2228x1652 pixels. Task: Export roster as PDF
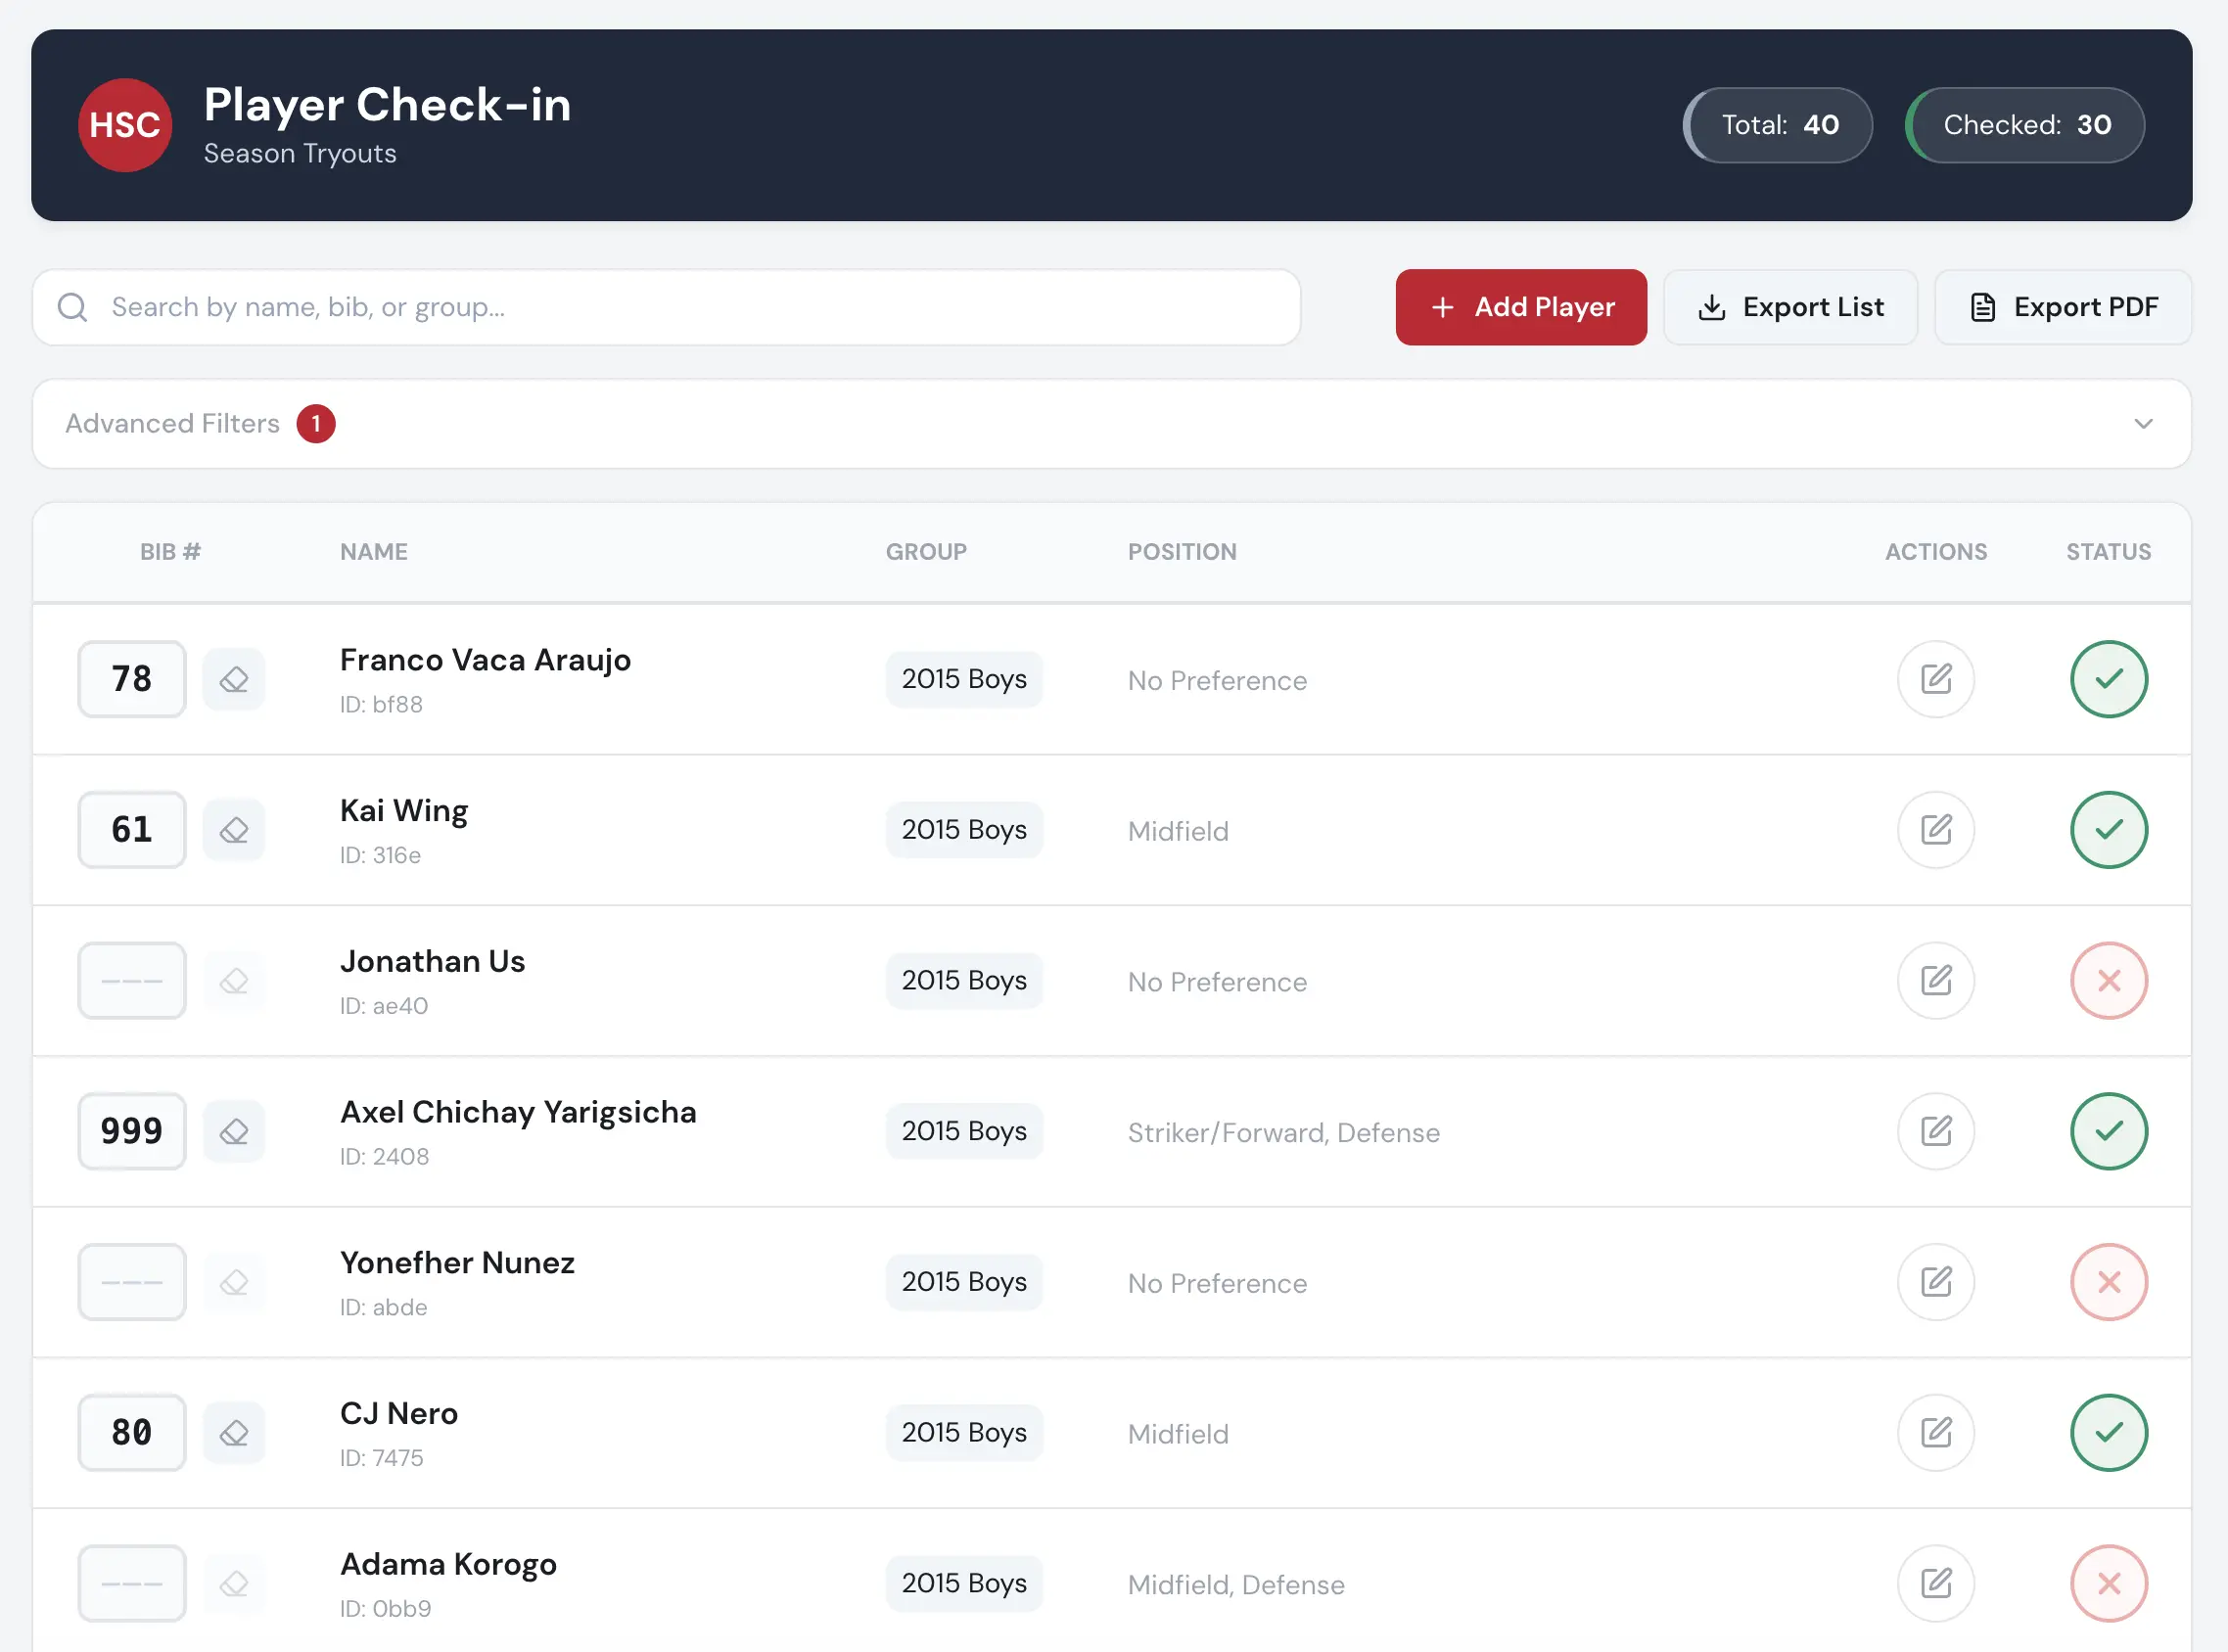click(x=2063, y=307)
